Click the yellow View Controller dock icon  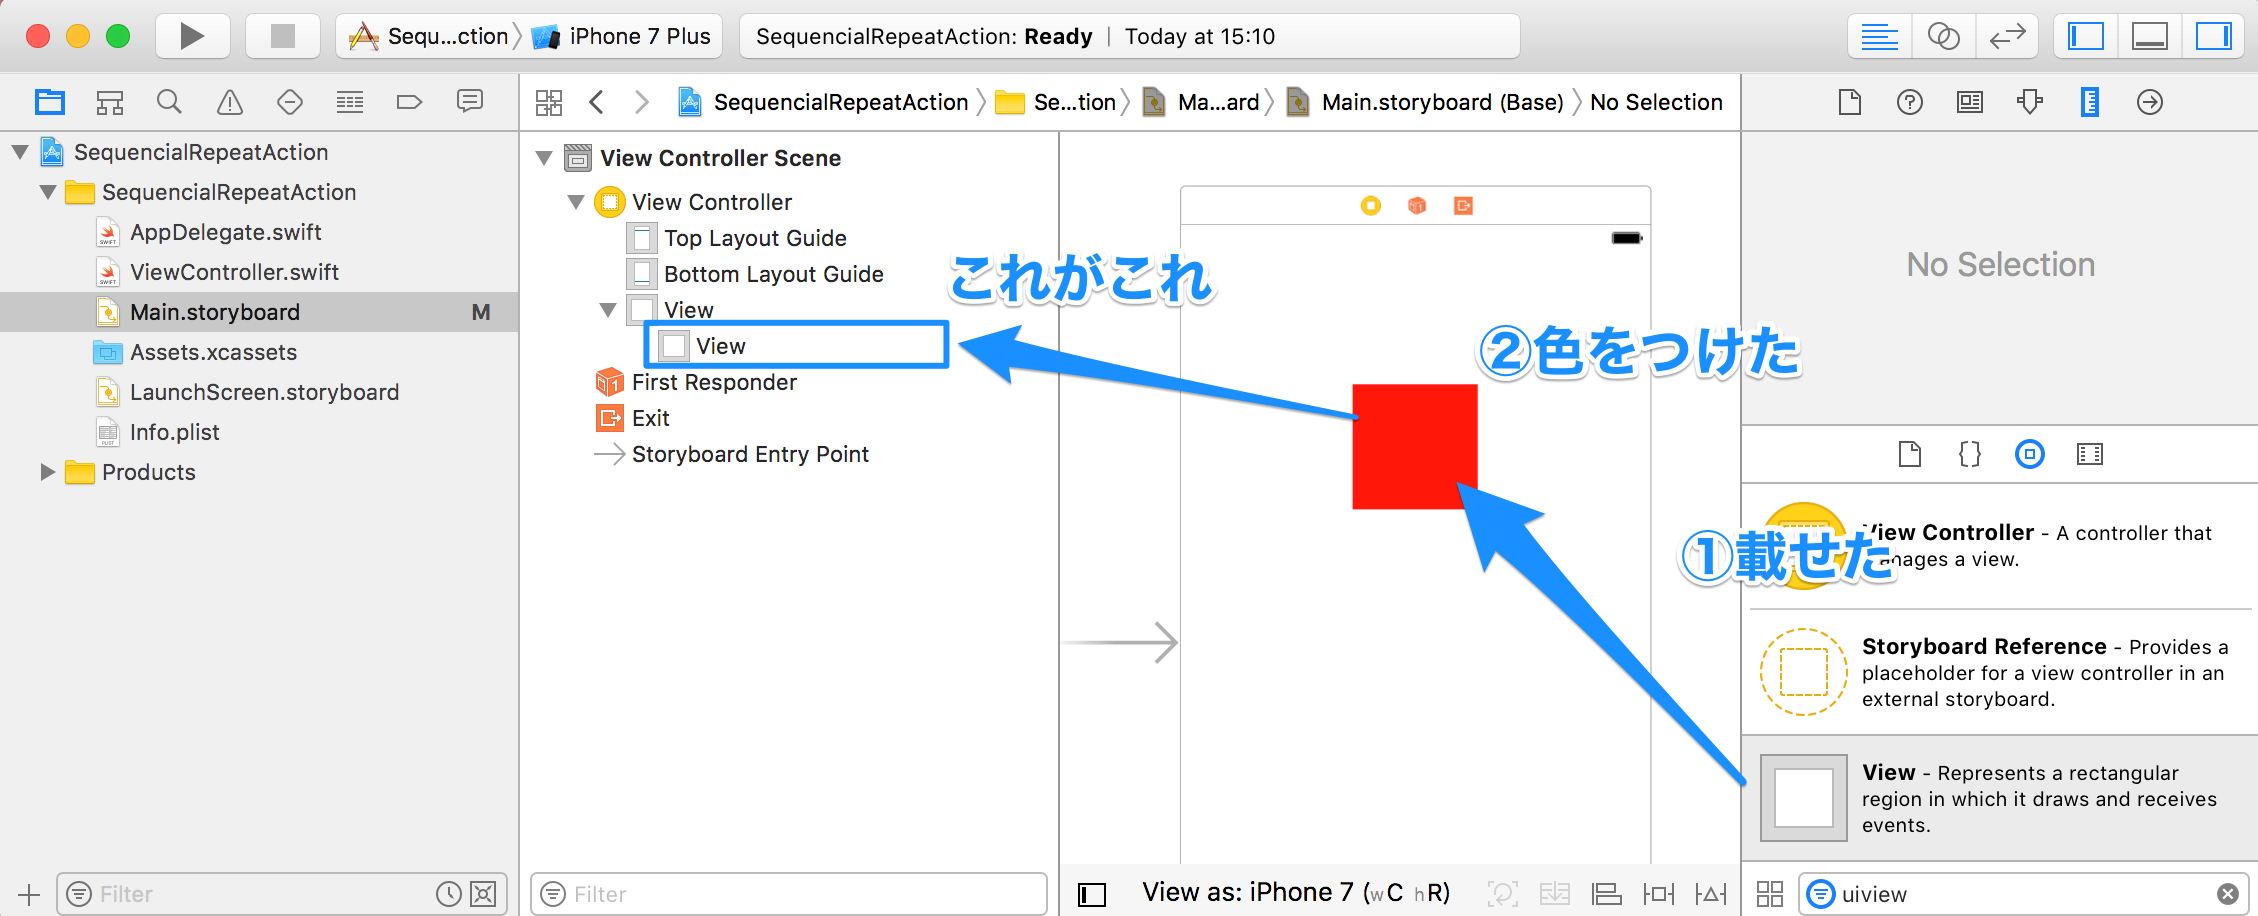coord(1371,206)
